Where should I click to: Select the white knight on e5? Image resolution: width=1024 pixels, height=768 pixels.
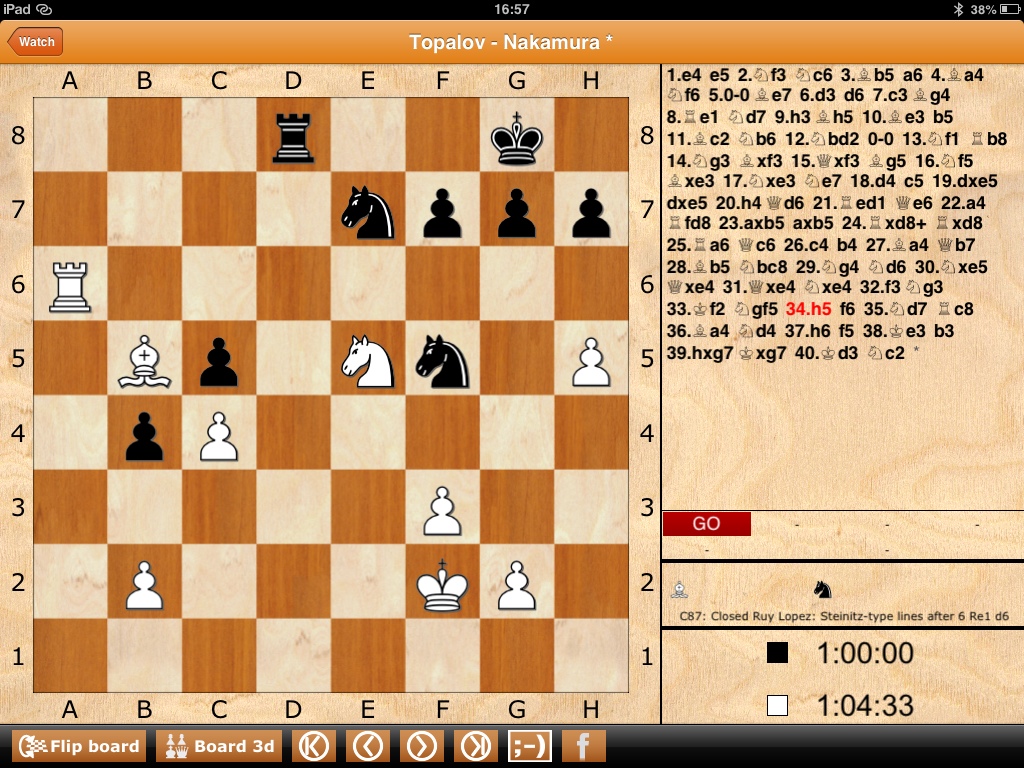click(367, 360)
